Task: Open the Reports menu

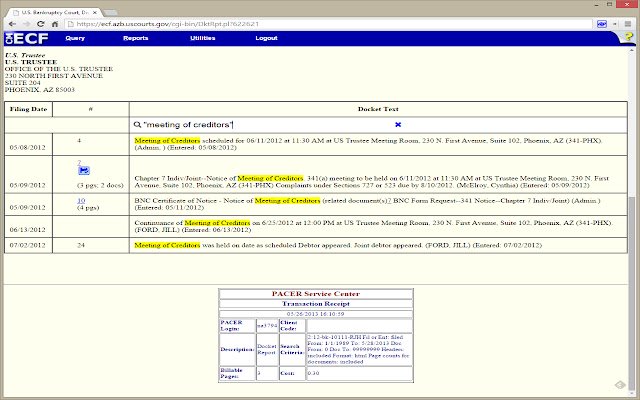Action: [136, 38]
